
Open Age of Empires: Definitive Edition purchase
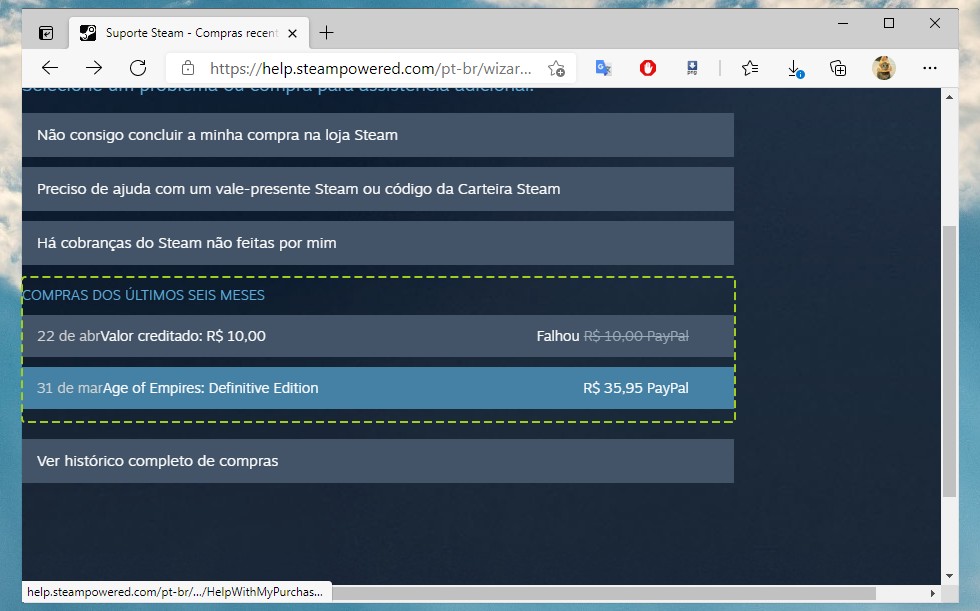click(x=377, y=388)
